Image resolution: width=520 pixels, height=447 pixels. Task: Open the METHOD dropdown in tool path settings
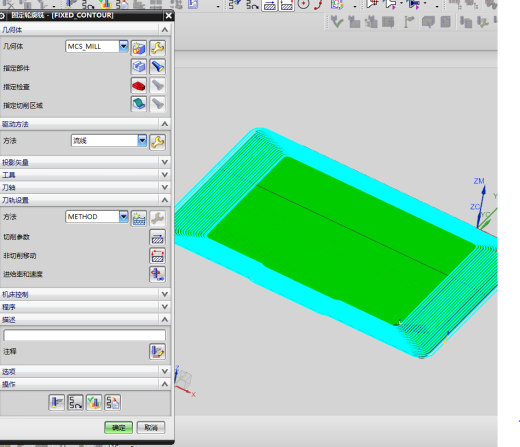coord(123,217)
